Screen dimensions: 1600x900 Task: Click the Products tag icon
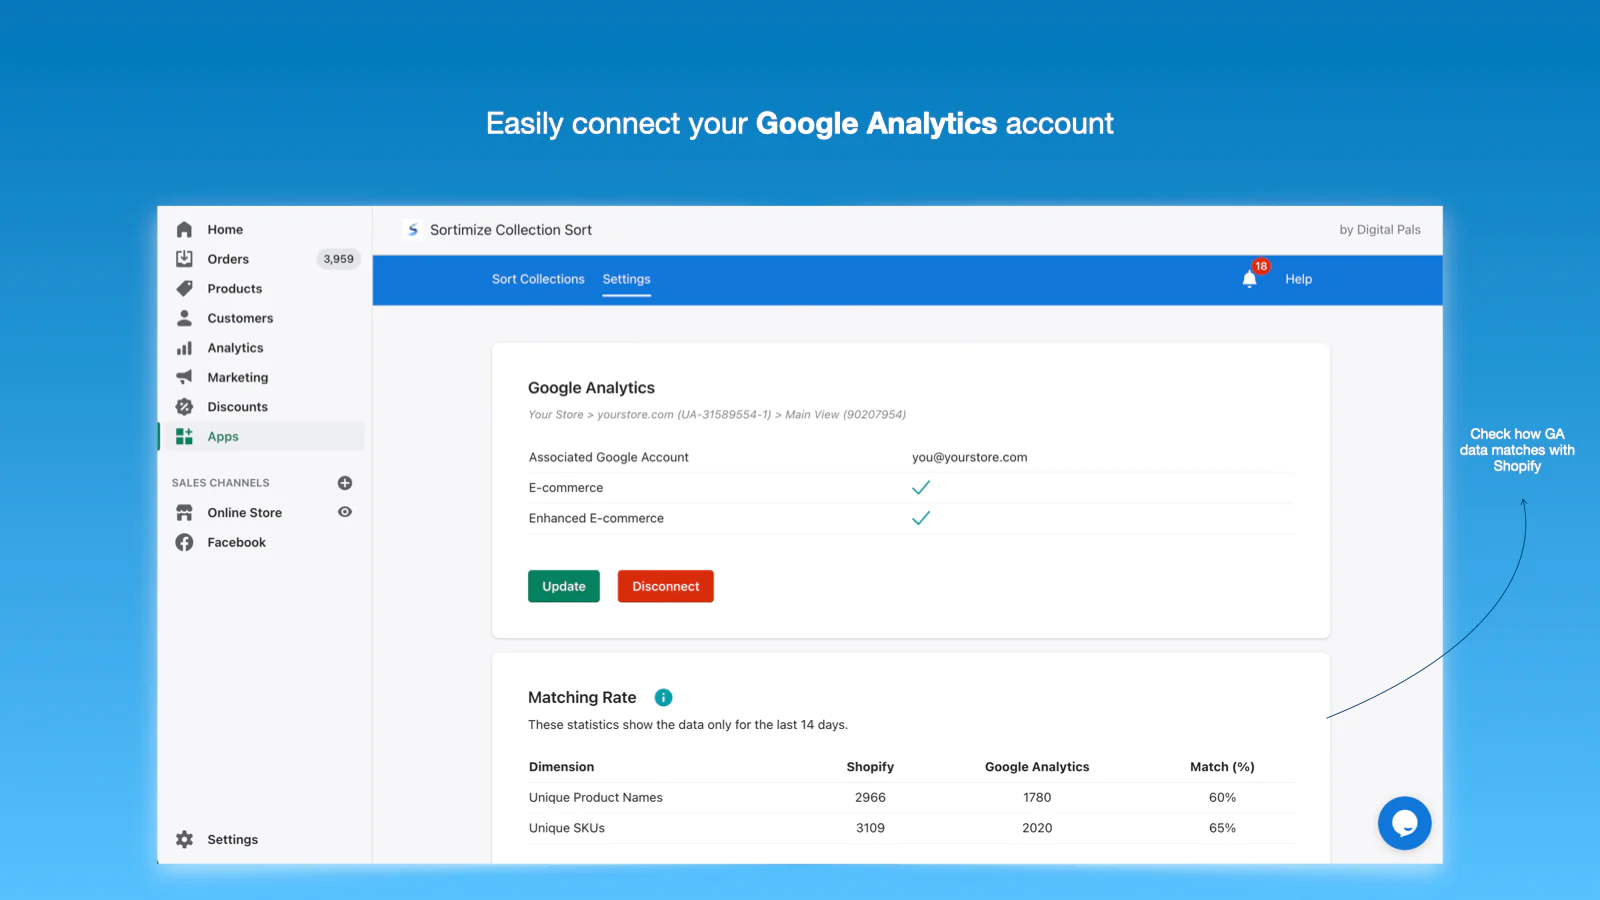(x=184, y=288)
